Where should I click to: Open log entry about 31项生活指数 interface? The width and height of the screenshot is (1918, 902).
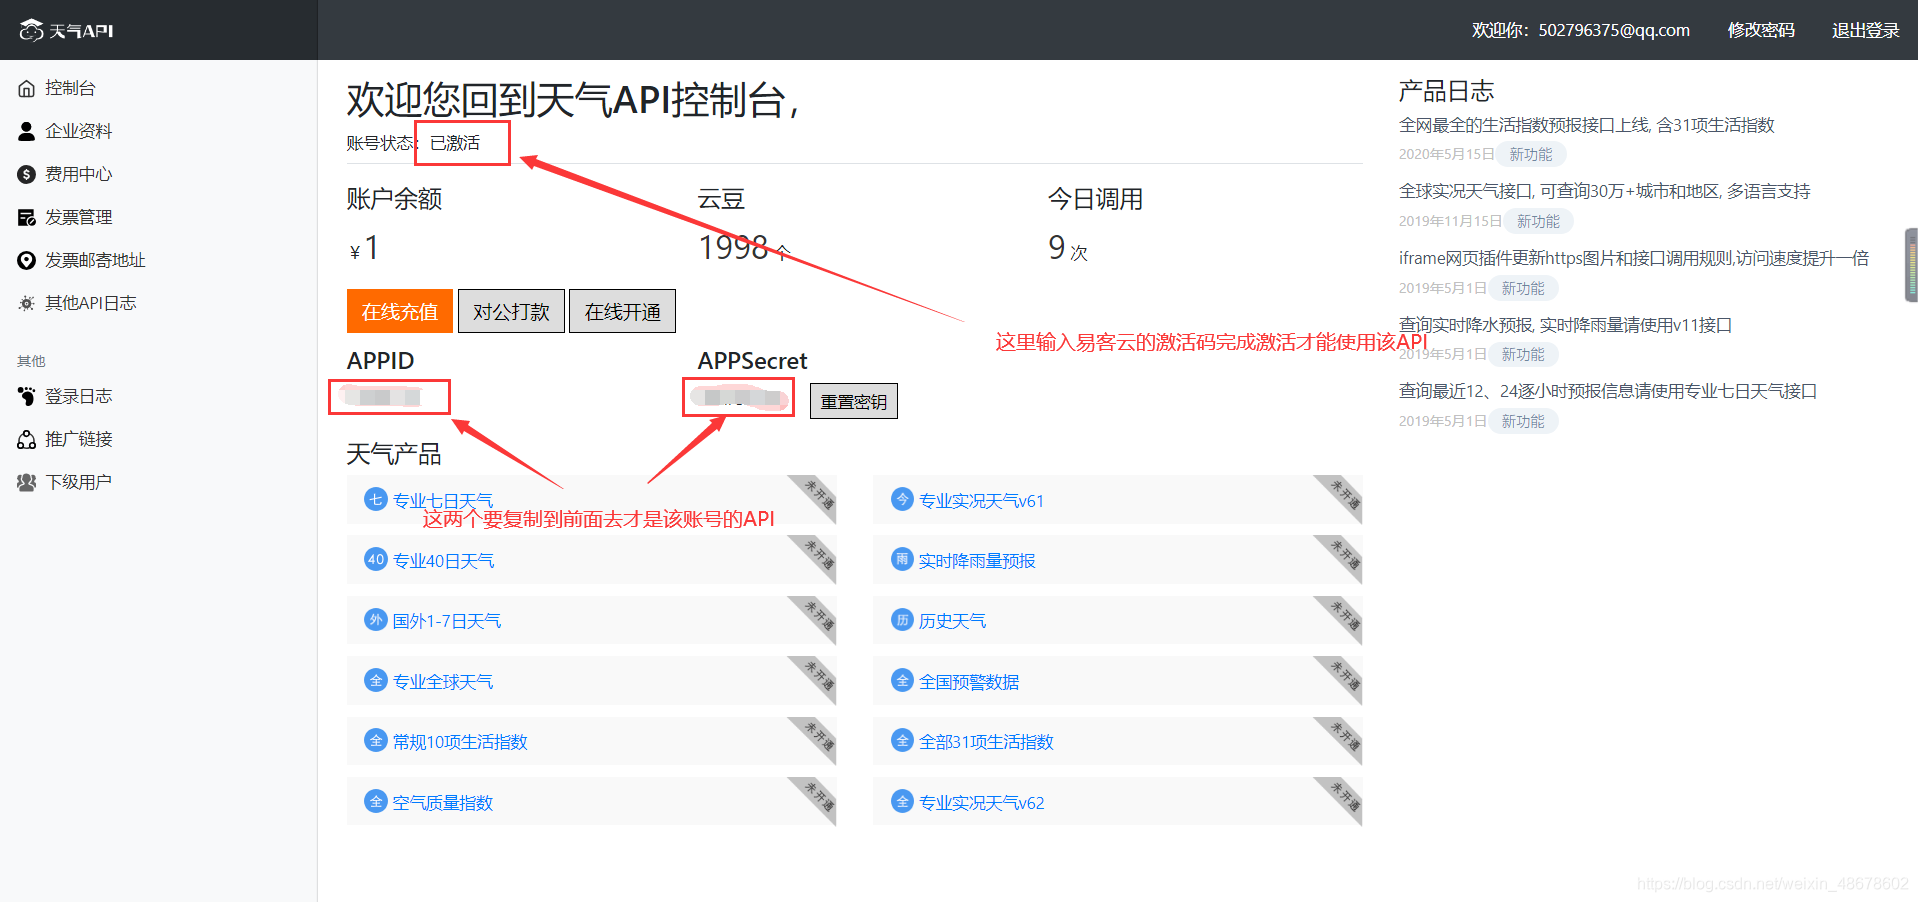(x=1586, y=125)
